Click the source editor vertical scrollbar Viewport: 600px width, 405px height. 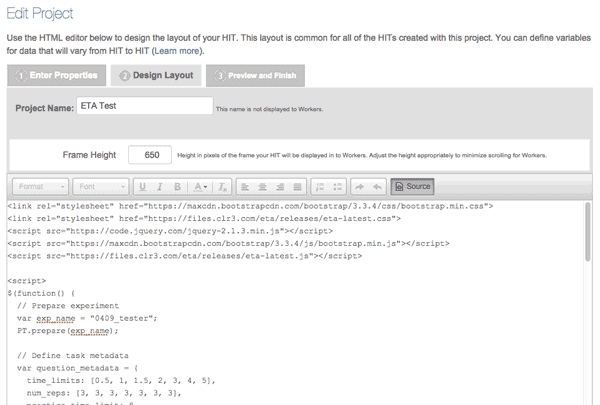[587, 232]
